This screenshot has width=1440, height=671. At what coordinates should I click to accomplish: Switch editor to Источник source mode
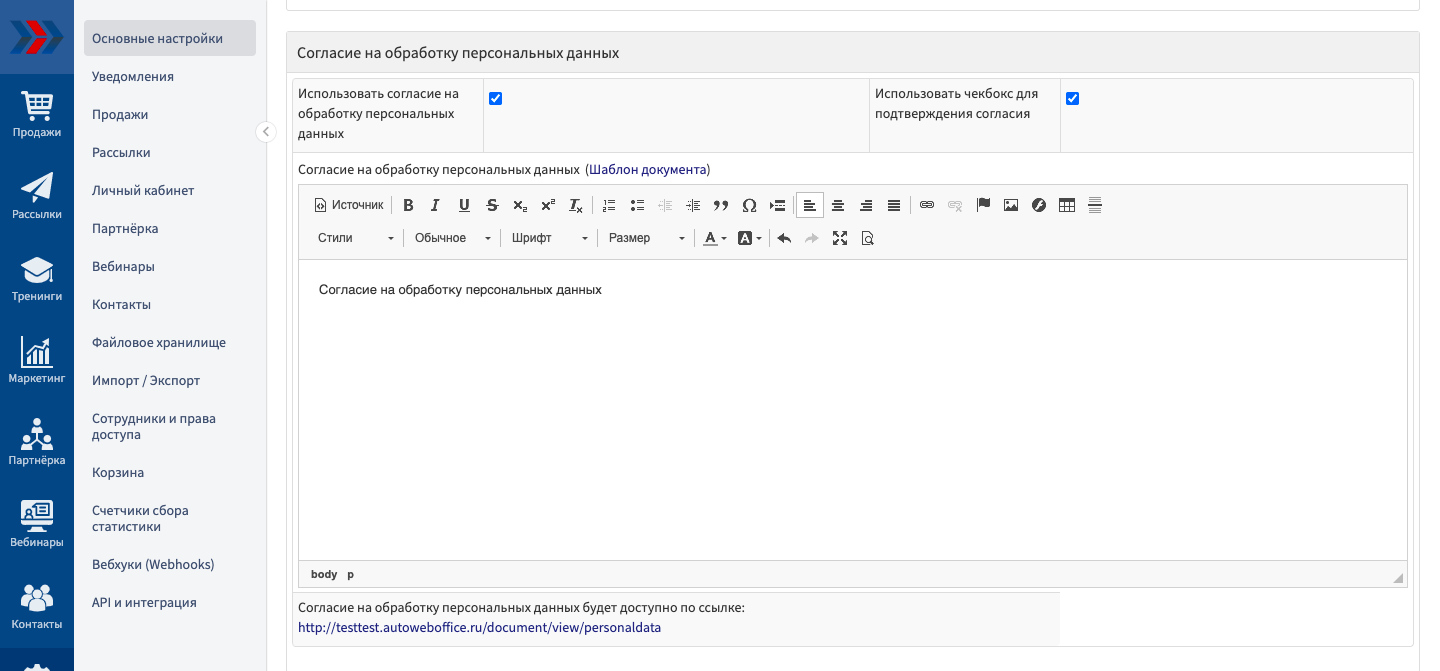point(349,205)
